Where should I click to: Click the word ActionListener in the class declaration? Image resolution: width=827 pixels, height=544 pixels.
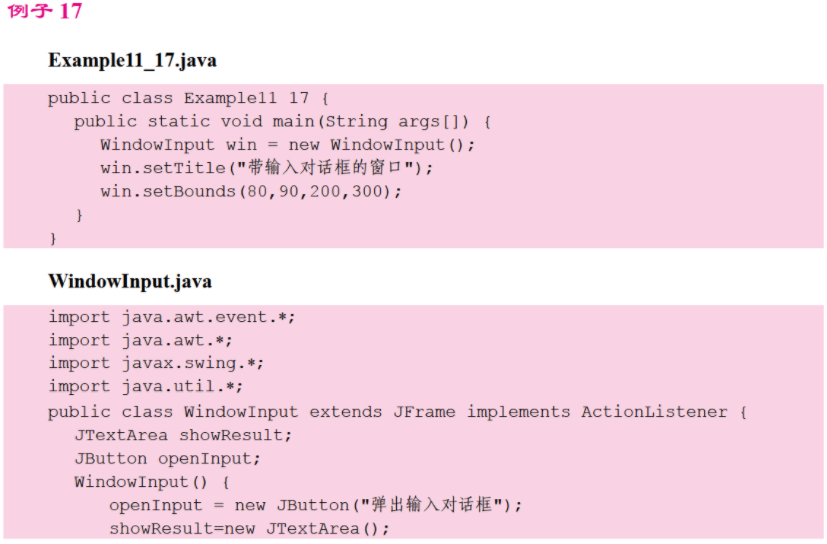tap(659, 412)
